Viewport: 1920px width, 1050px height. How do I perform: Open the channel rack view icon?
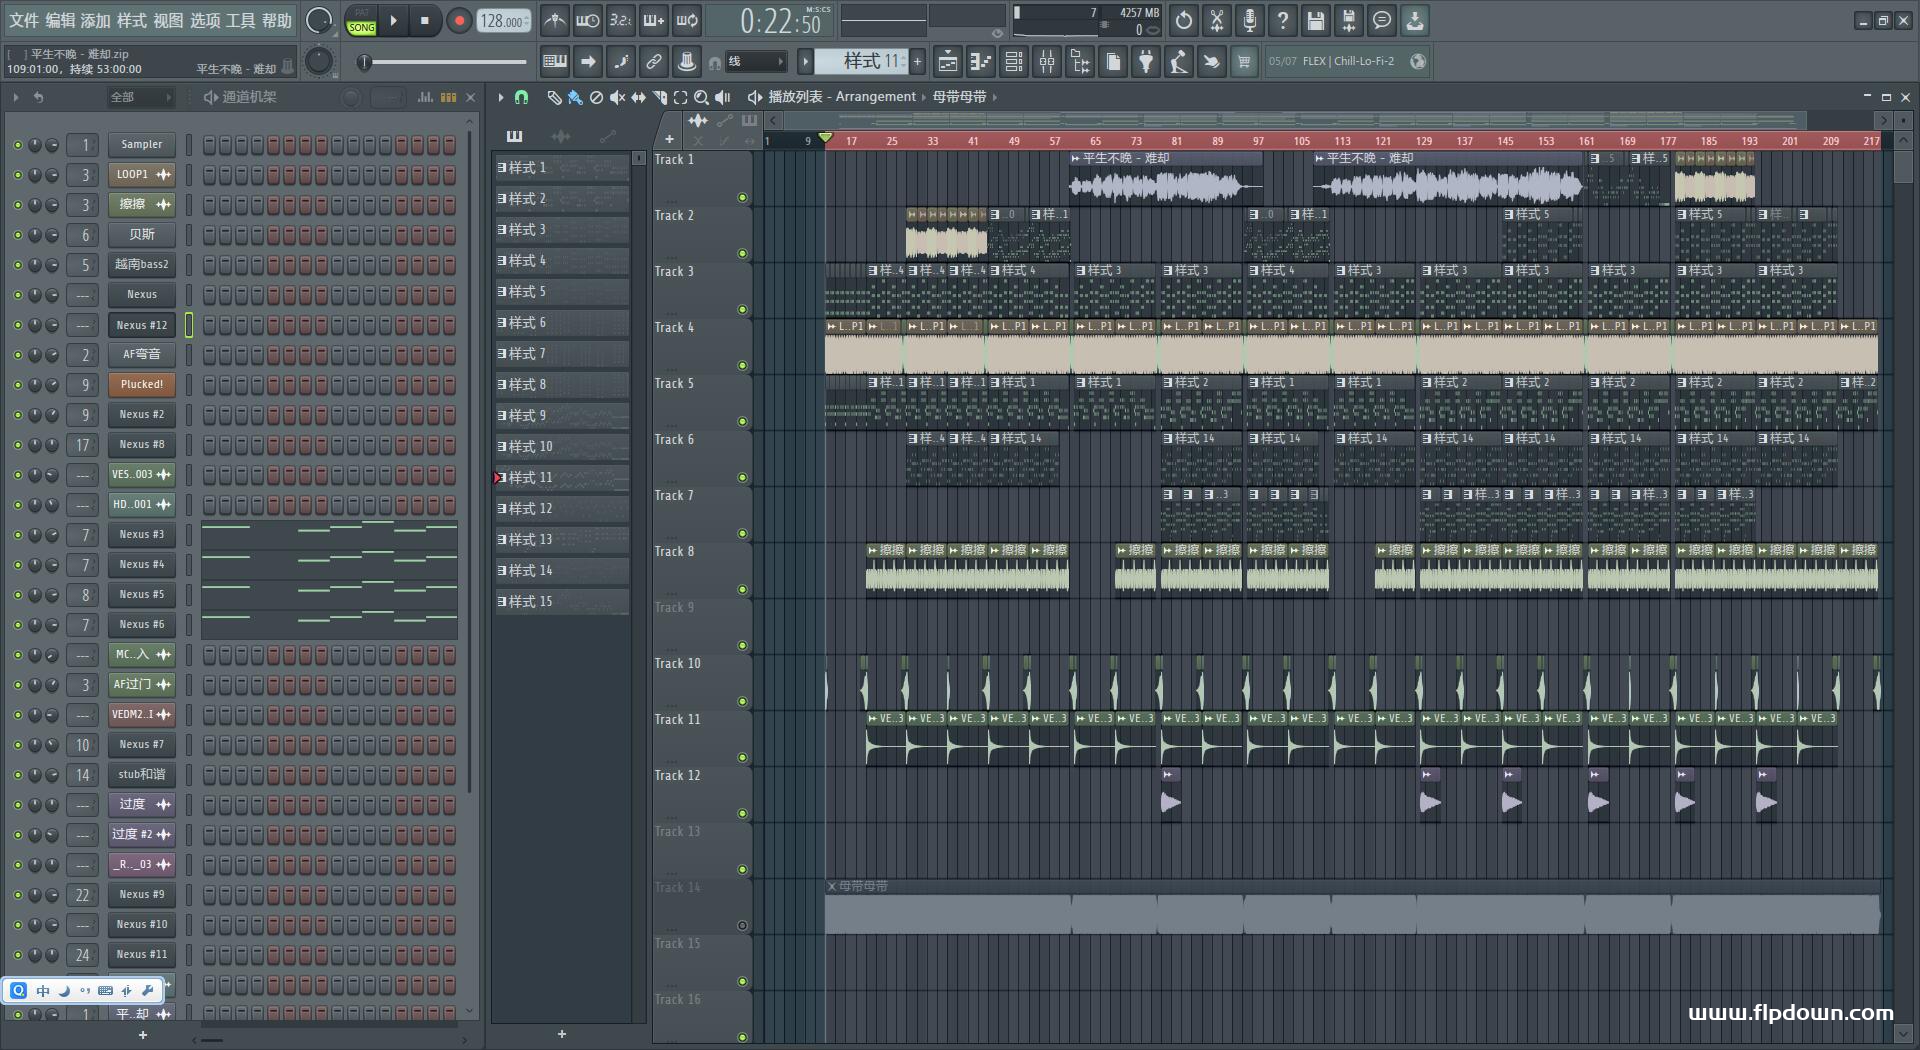(1014, 62)
